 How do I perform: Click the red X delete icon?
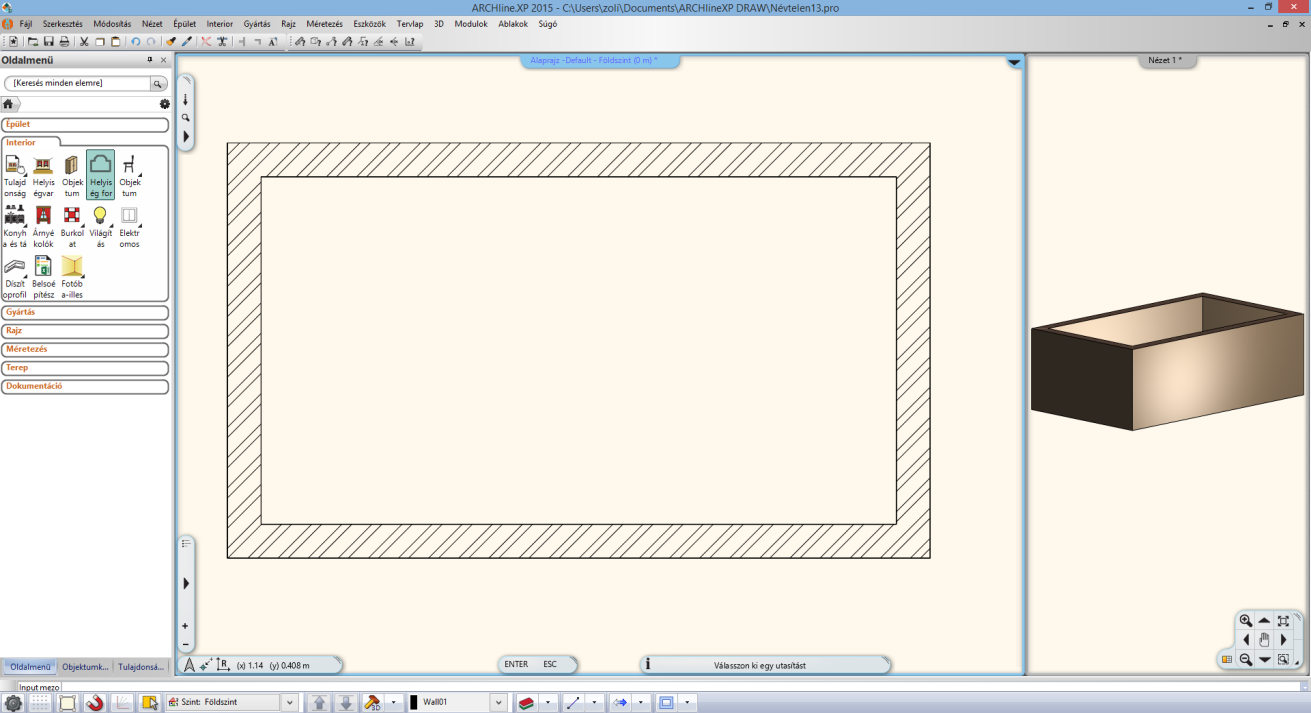206,42
